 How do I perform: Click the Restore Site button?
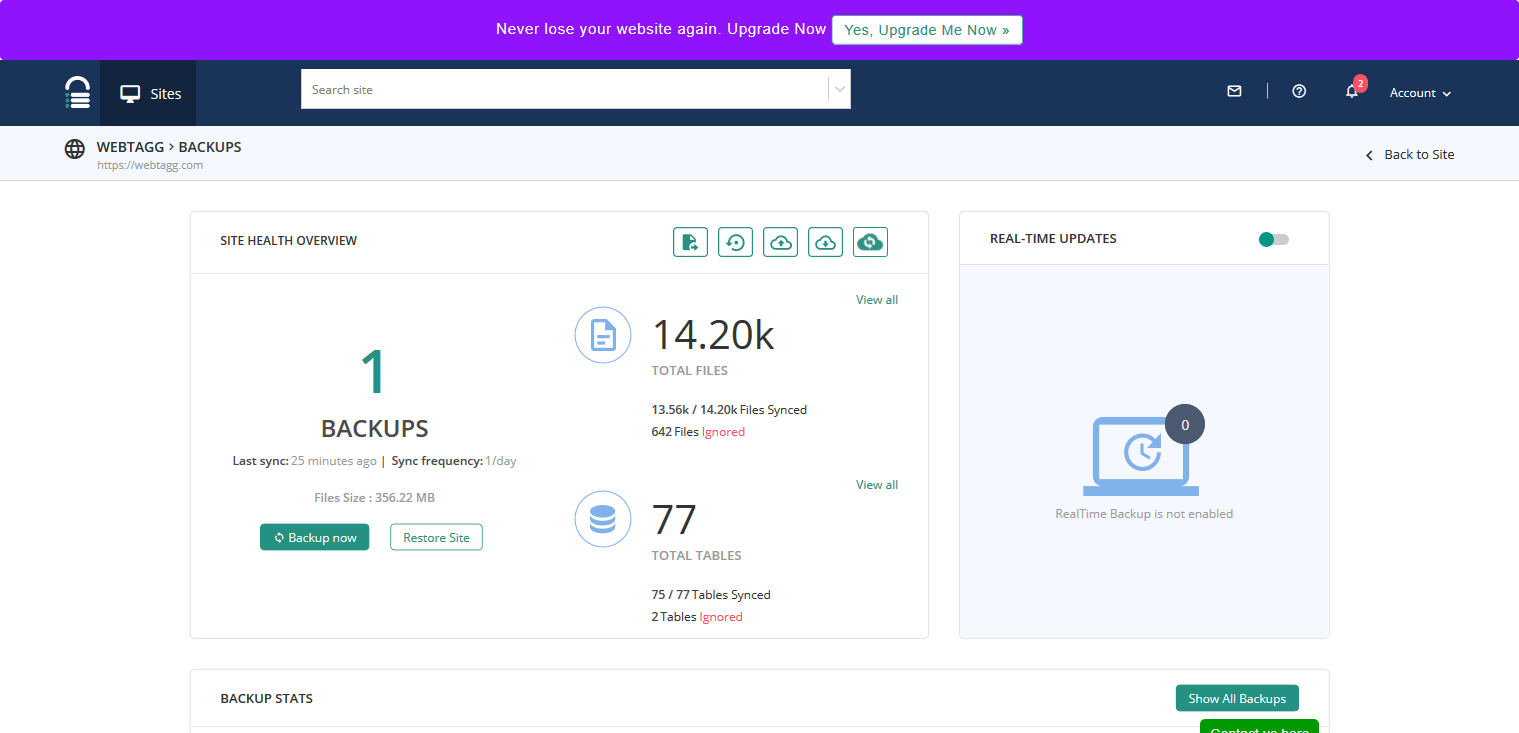[x=436, y=537]
